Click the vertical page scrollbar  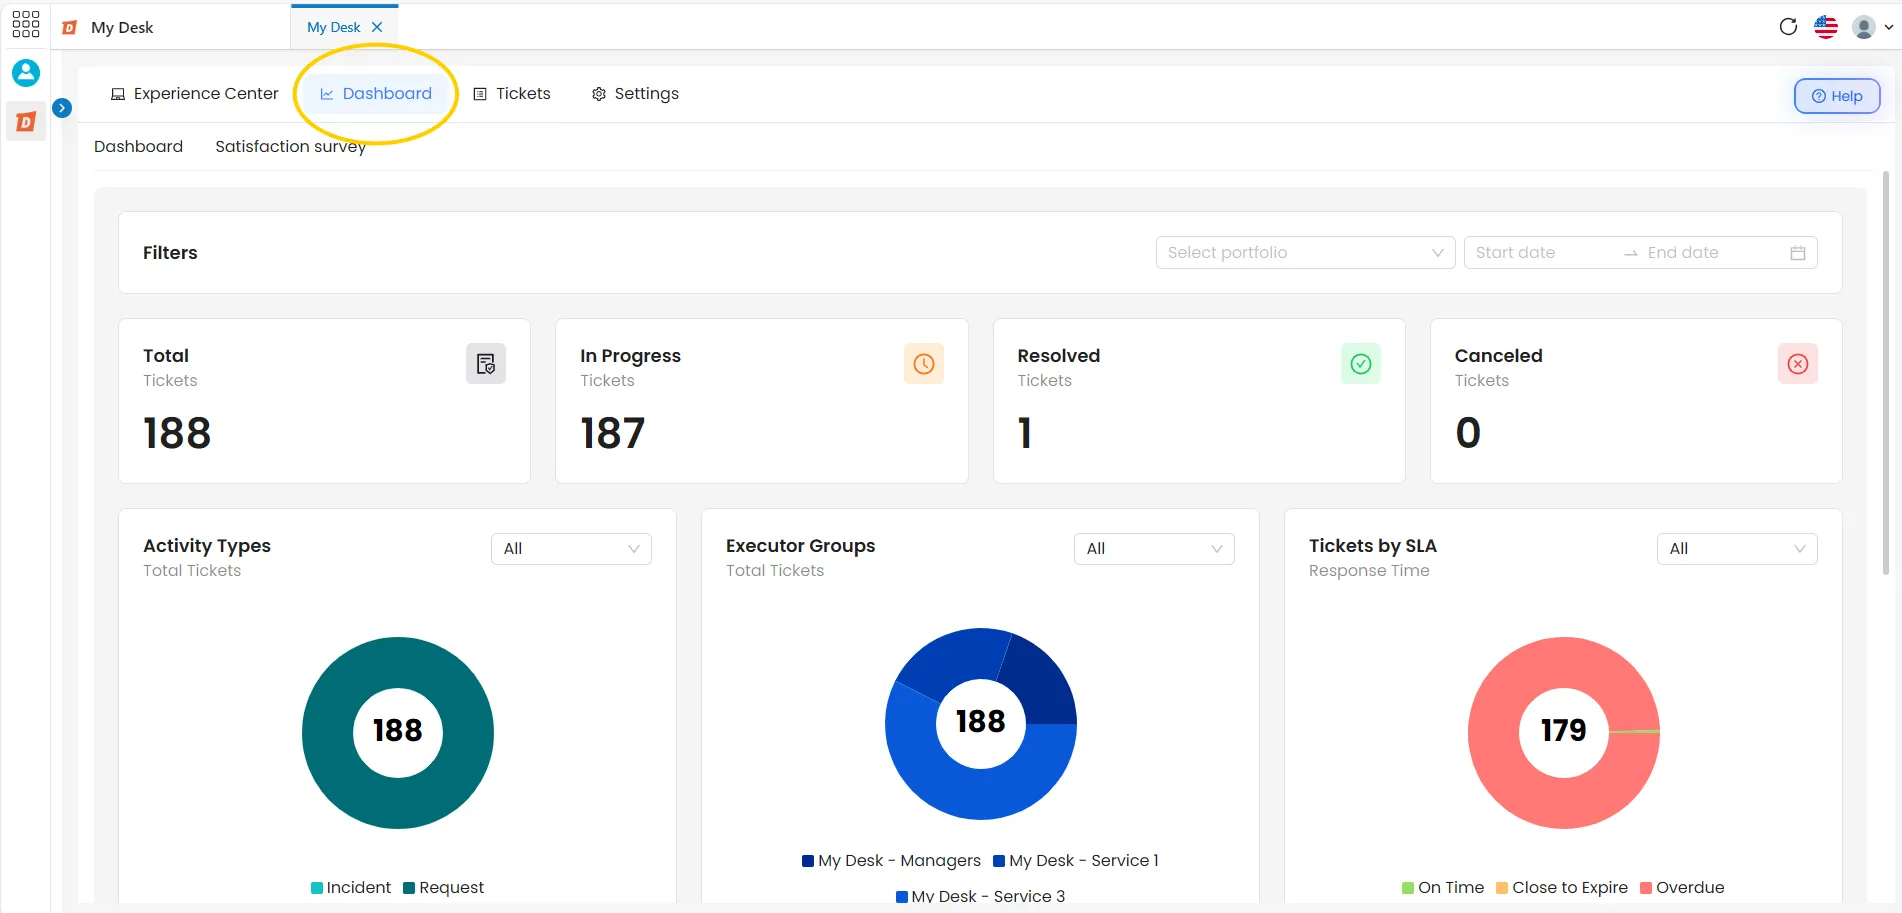1886,375
